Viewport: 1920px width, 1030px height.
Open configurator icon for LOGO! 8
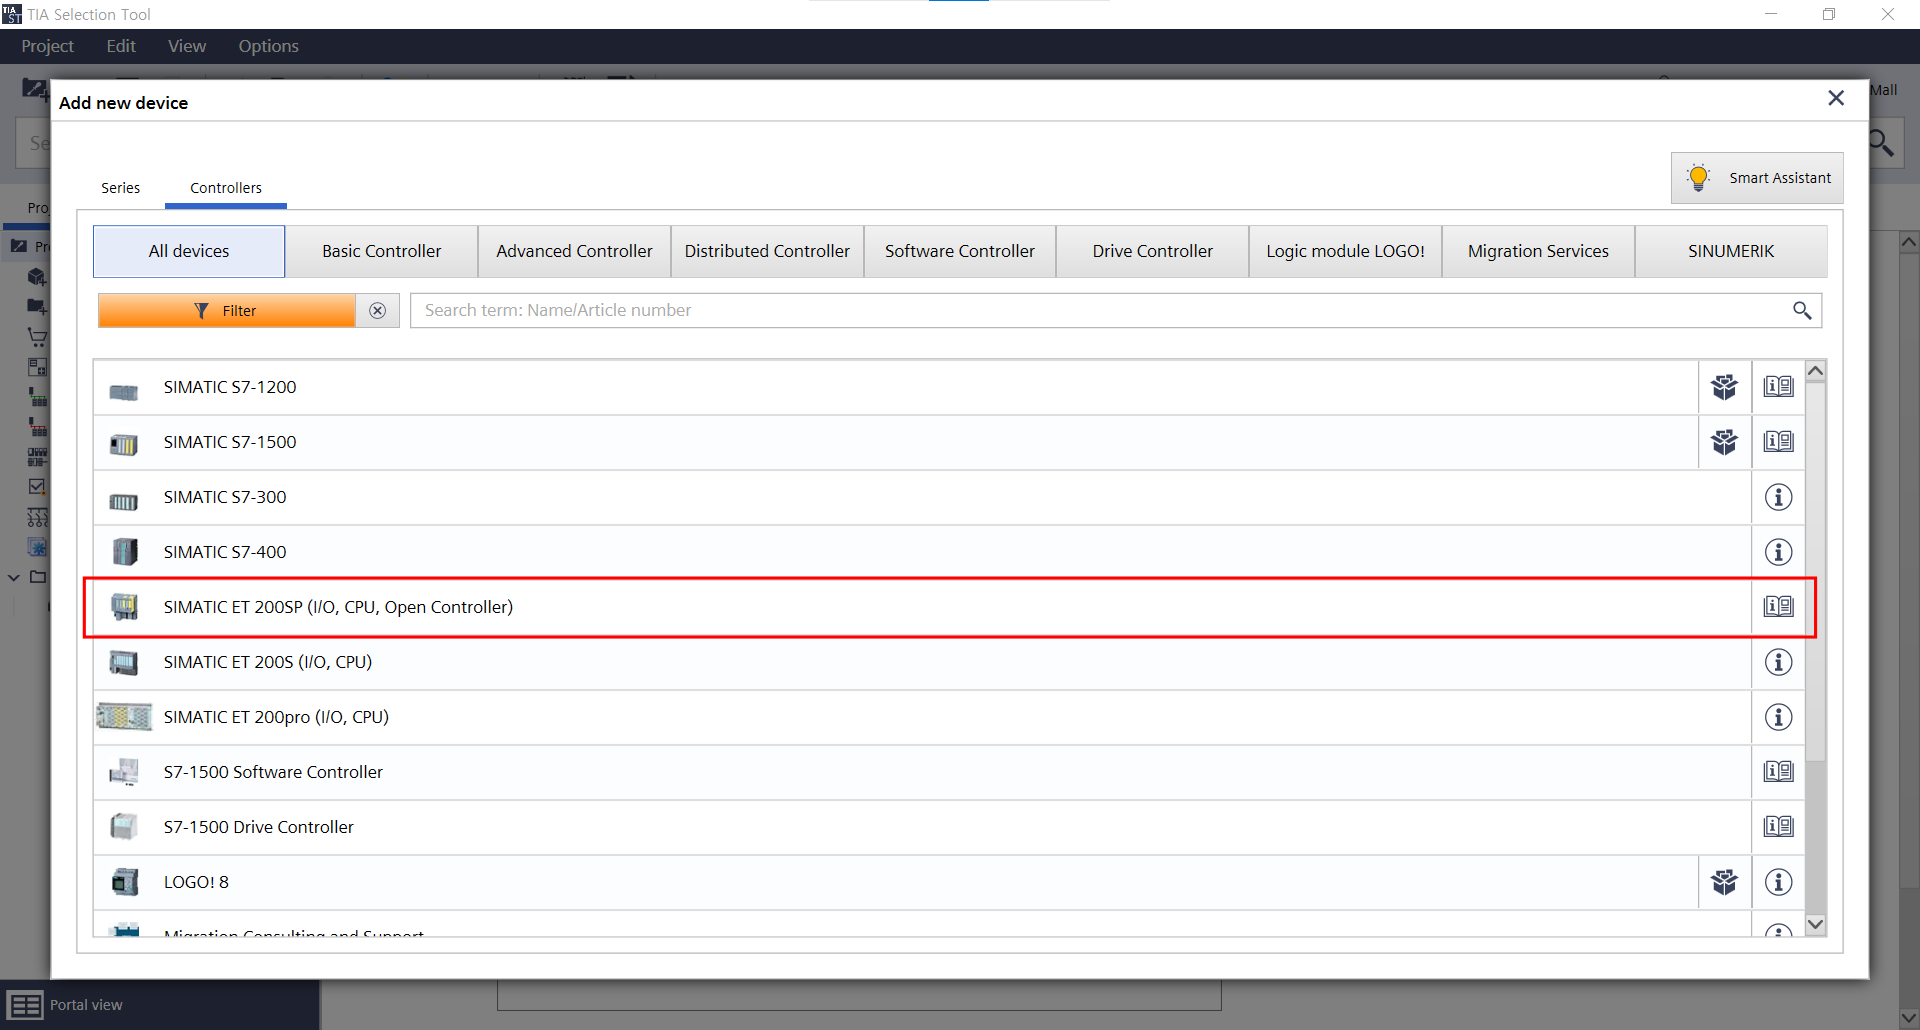1724,882
